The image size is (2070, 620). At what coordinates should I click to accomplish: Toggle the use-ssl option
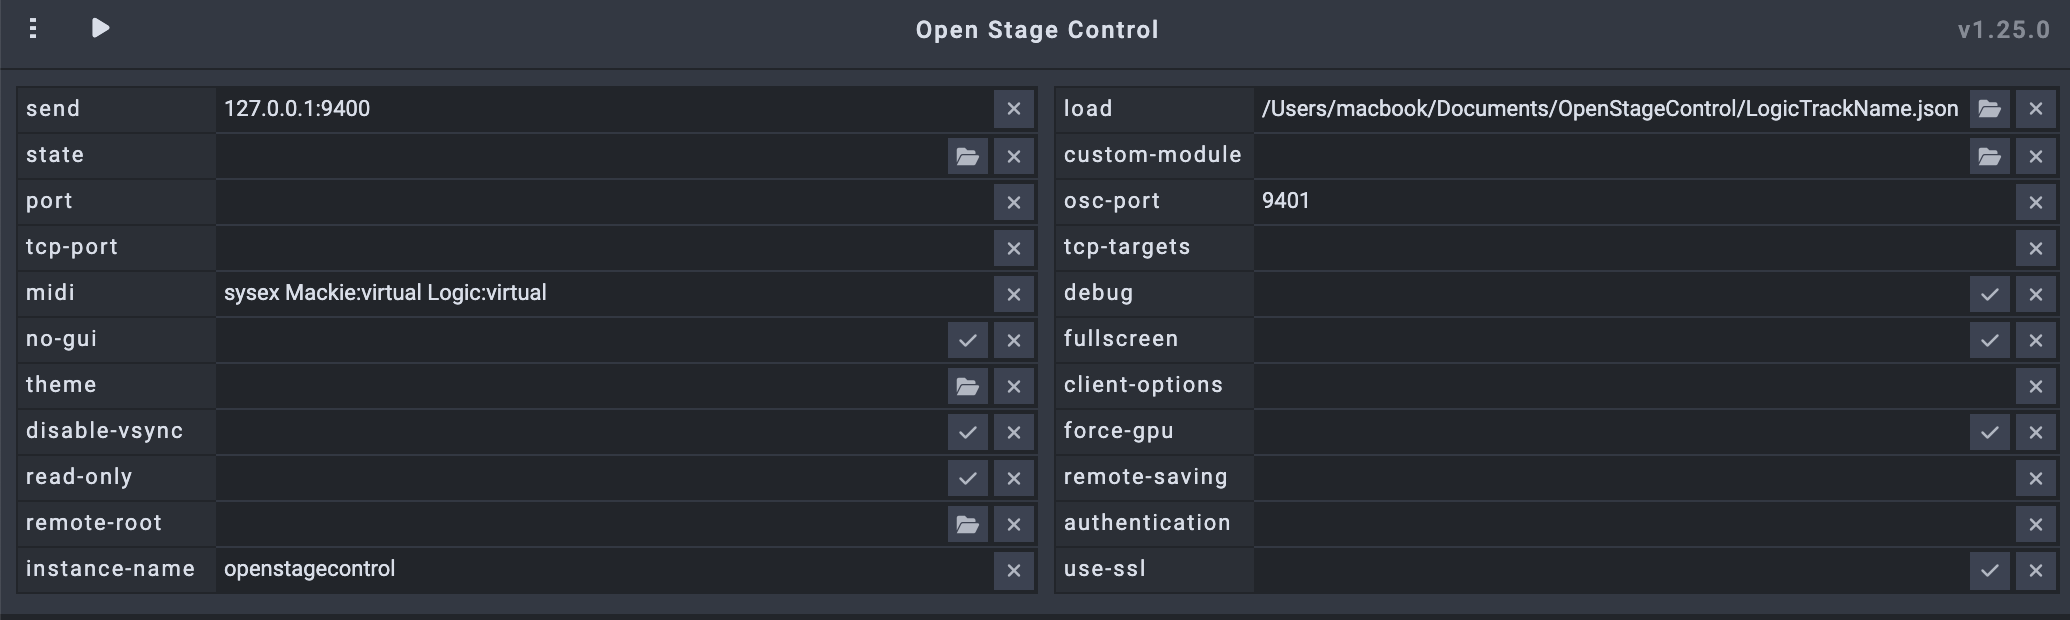coord(1989,570)
